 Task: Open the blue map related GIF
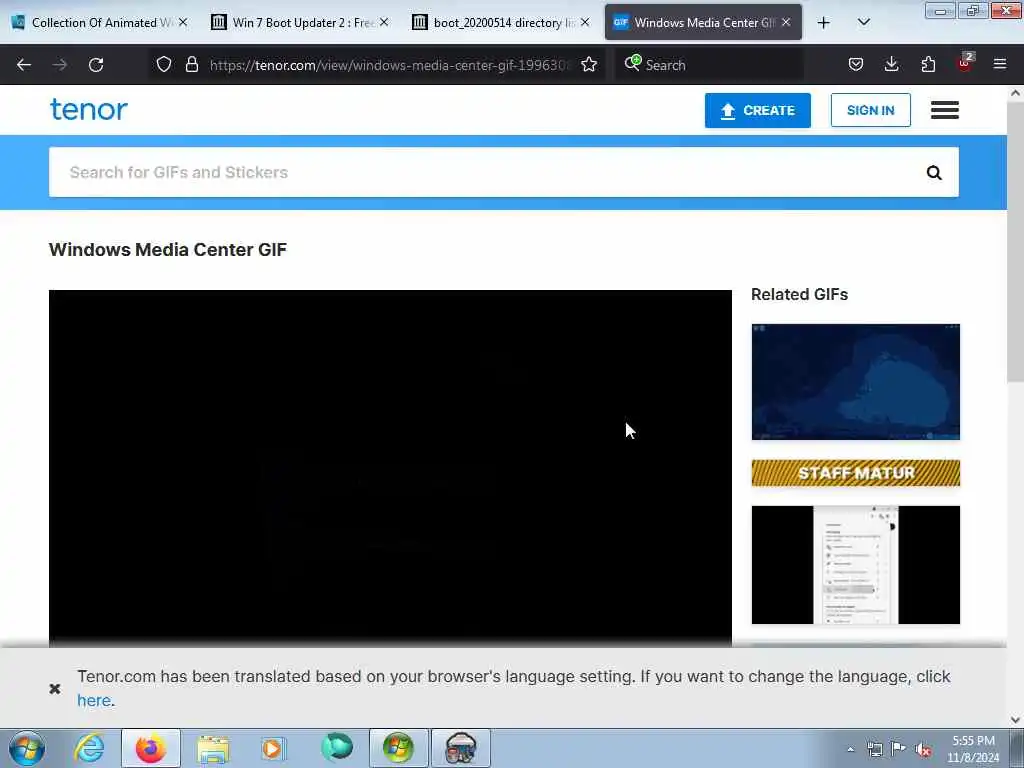(856, 382)
